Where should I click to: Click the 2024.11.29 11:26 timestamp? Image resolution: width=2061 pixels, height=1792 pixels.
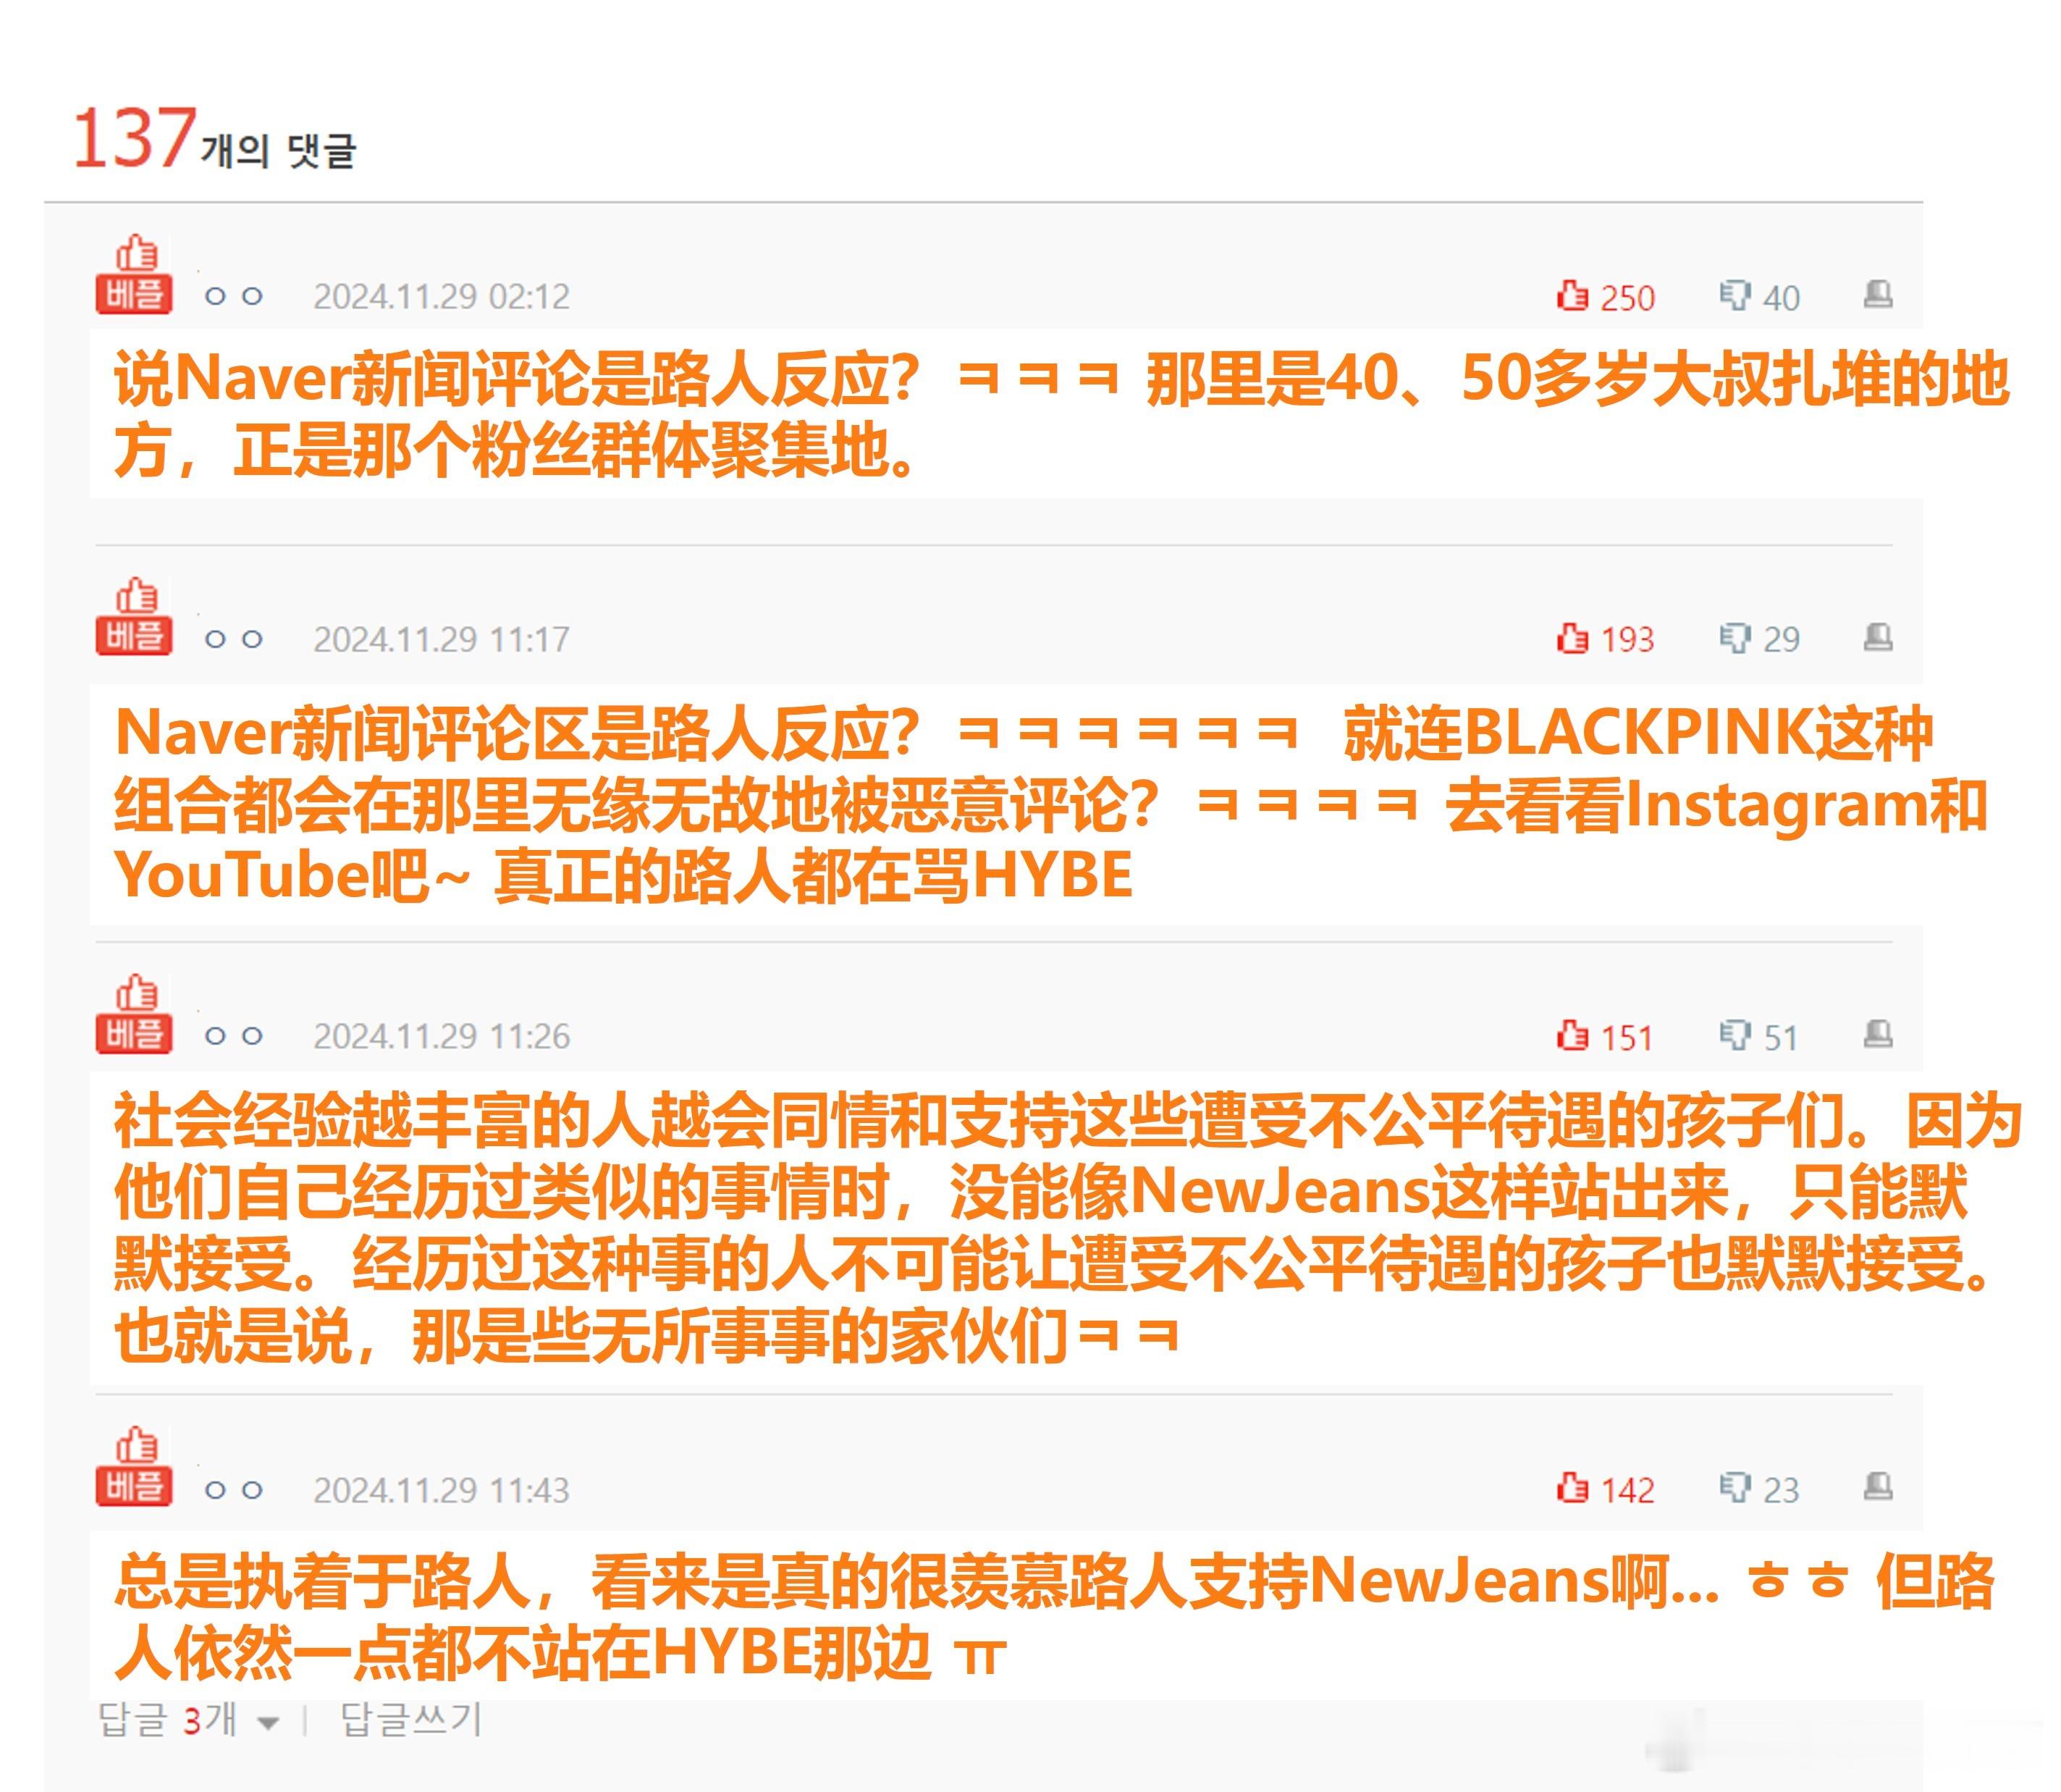tap(441, 1036)
